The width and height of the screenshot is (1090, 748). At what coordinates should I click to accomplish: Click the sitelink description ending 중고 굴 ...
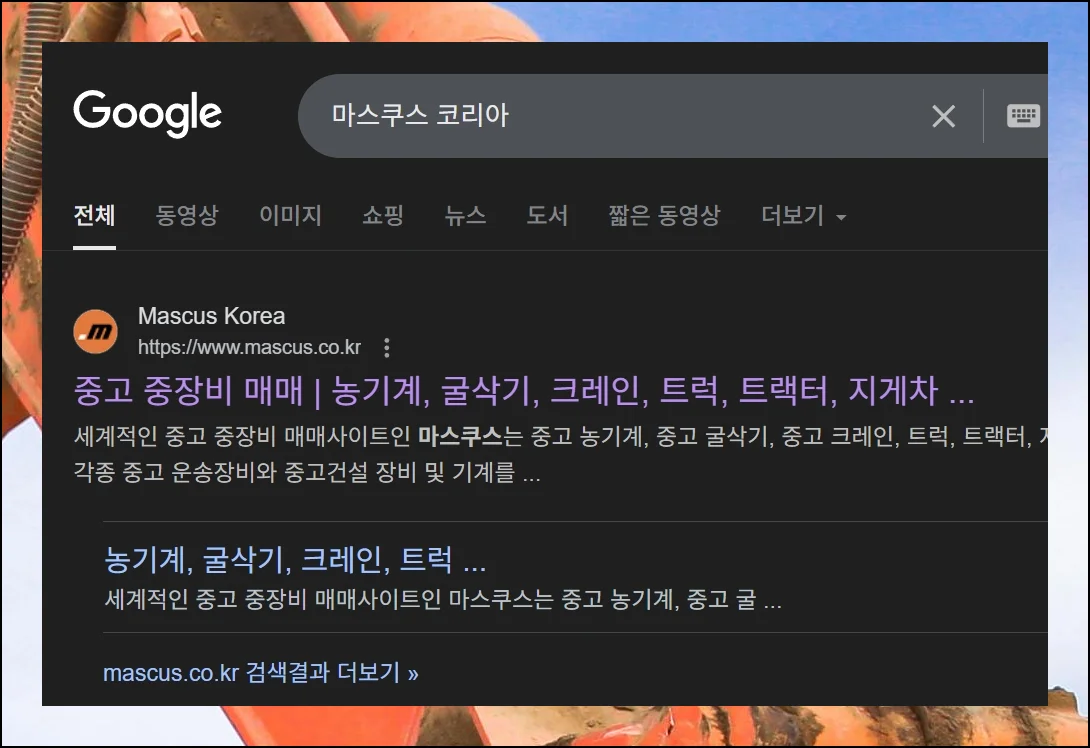pyautogui.click(x=444, y=600)
